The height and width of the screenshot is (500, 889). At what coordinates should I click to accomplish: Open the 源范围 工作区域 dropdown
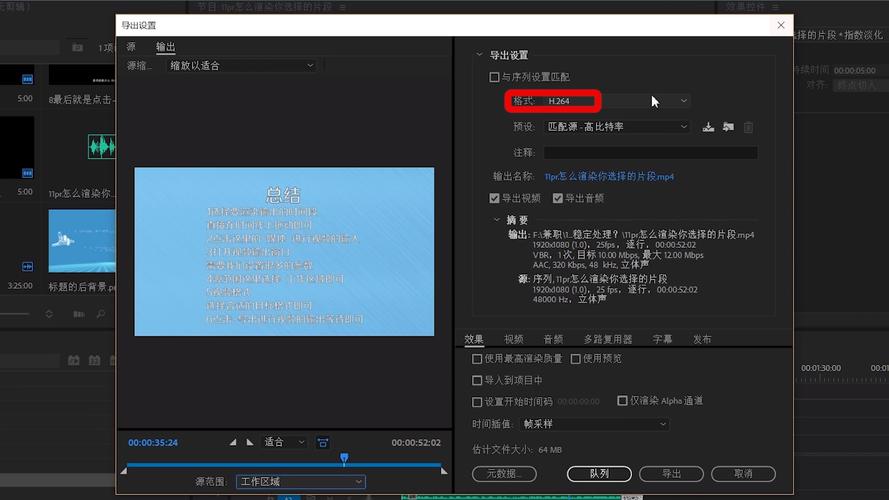pyautogui.click(x=300, y=482)
